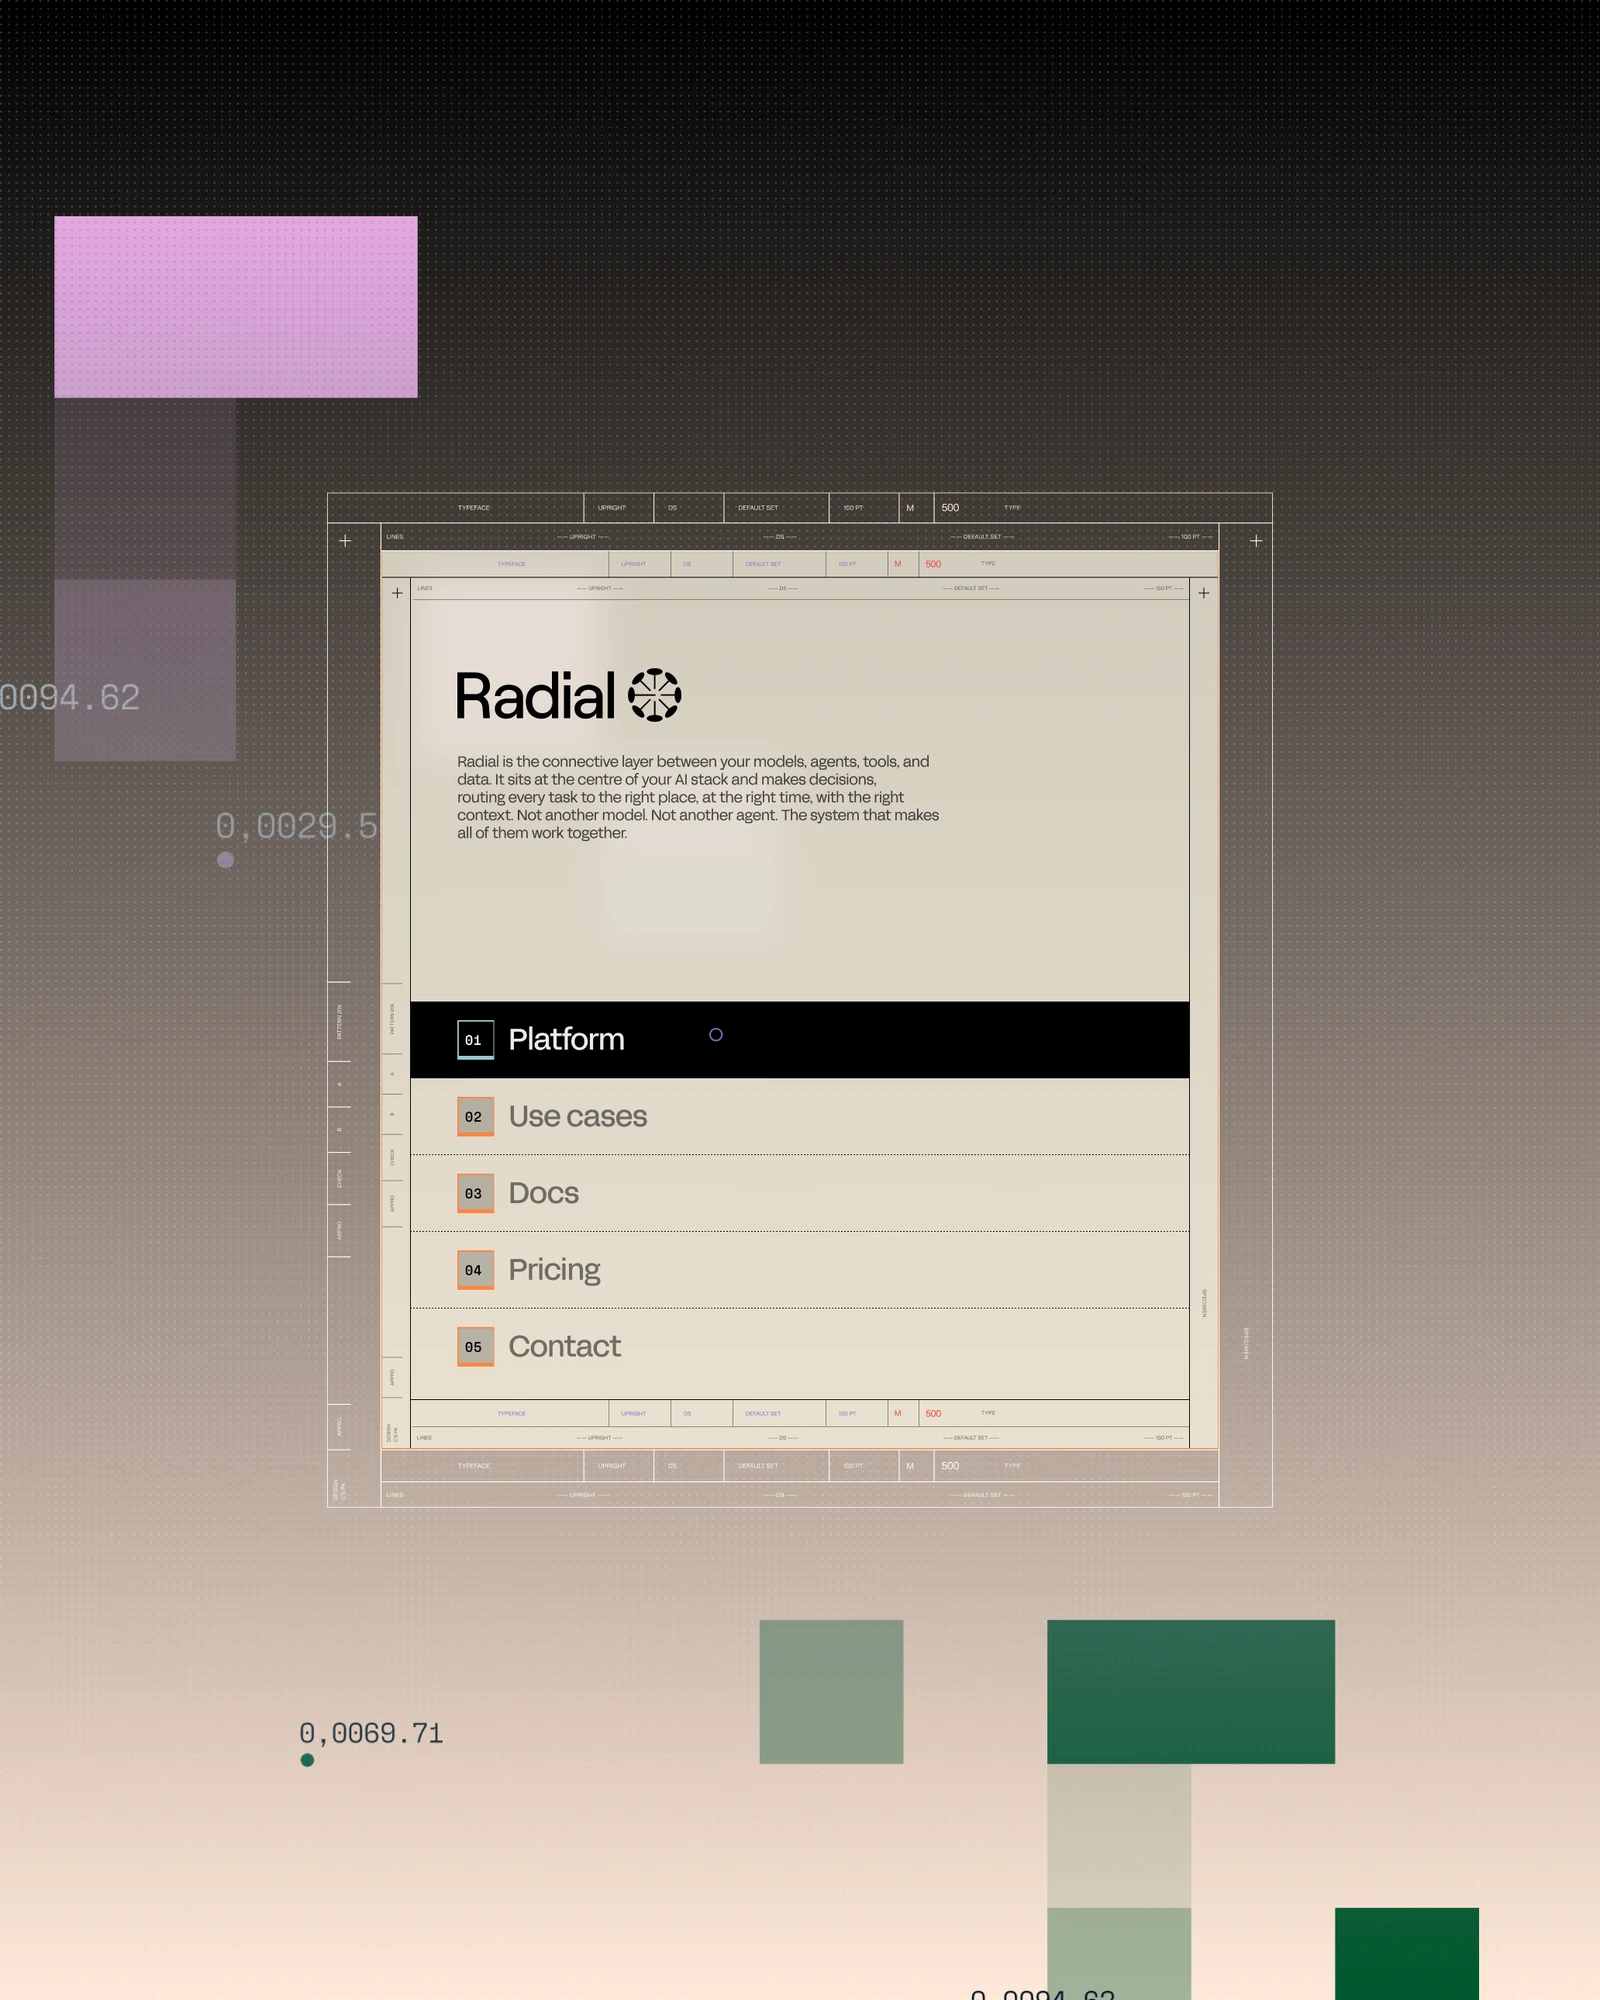Click the Radial wordmark heading
This screenshot has height=2000, width=1600.
535,696
